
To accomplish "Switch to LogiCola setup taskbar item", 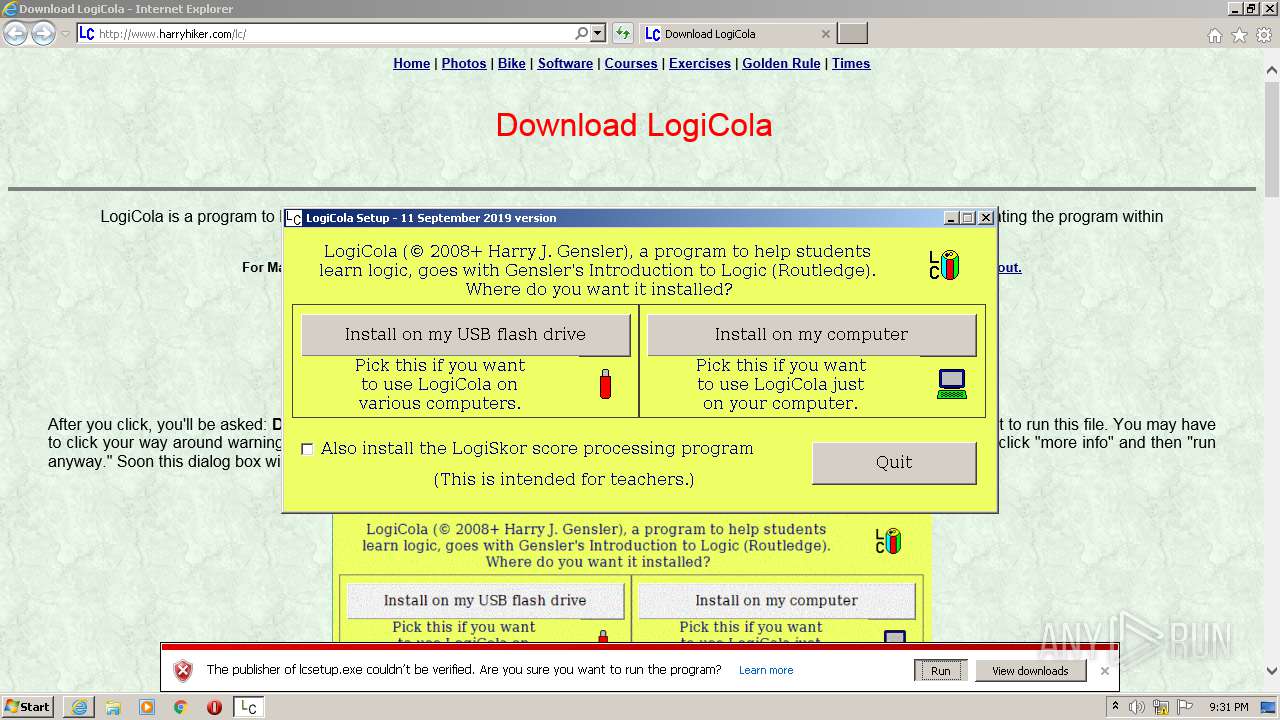I will point(248,707).
